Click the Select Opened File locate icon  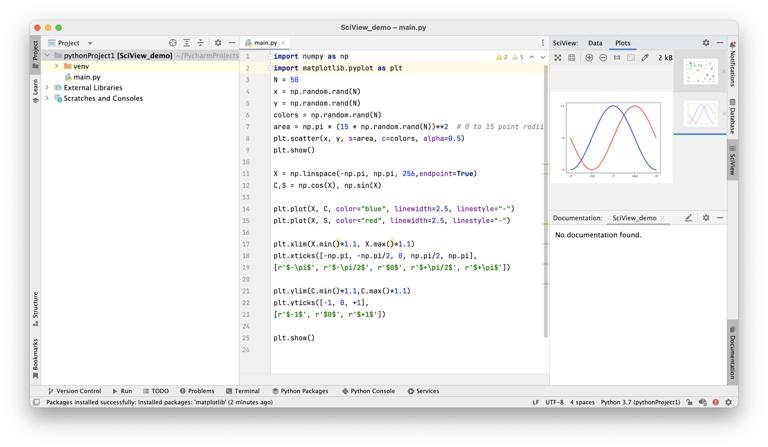(172, 43)
